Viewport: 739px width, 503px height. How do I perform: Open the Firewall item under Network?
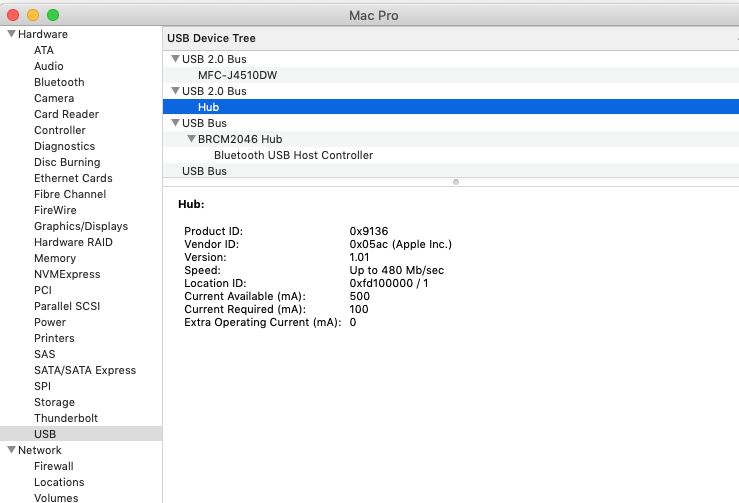54,466
